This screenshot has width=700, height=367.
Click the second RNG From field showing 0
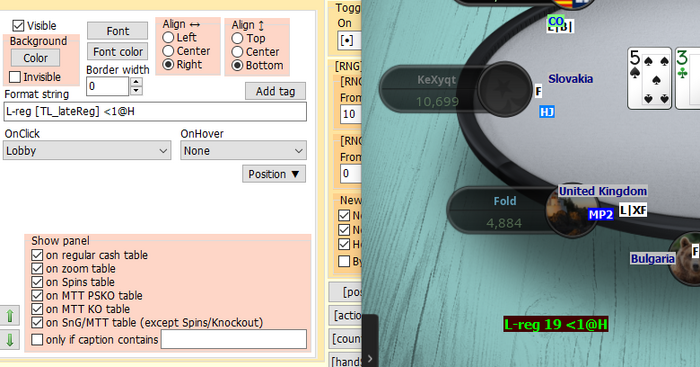350,173
